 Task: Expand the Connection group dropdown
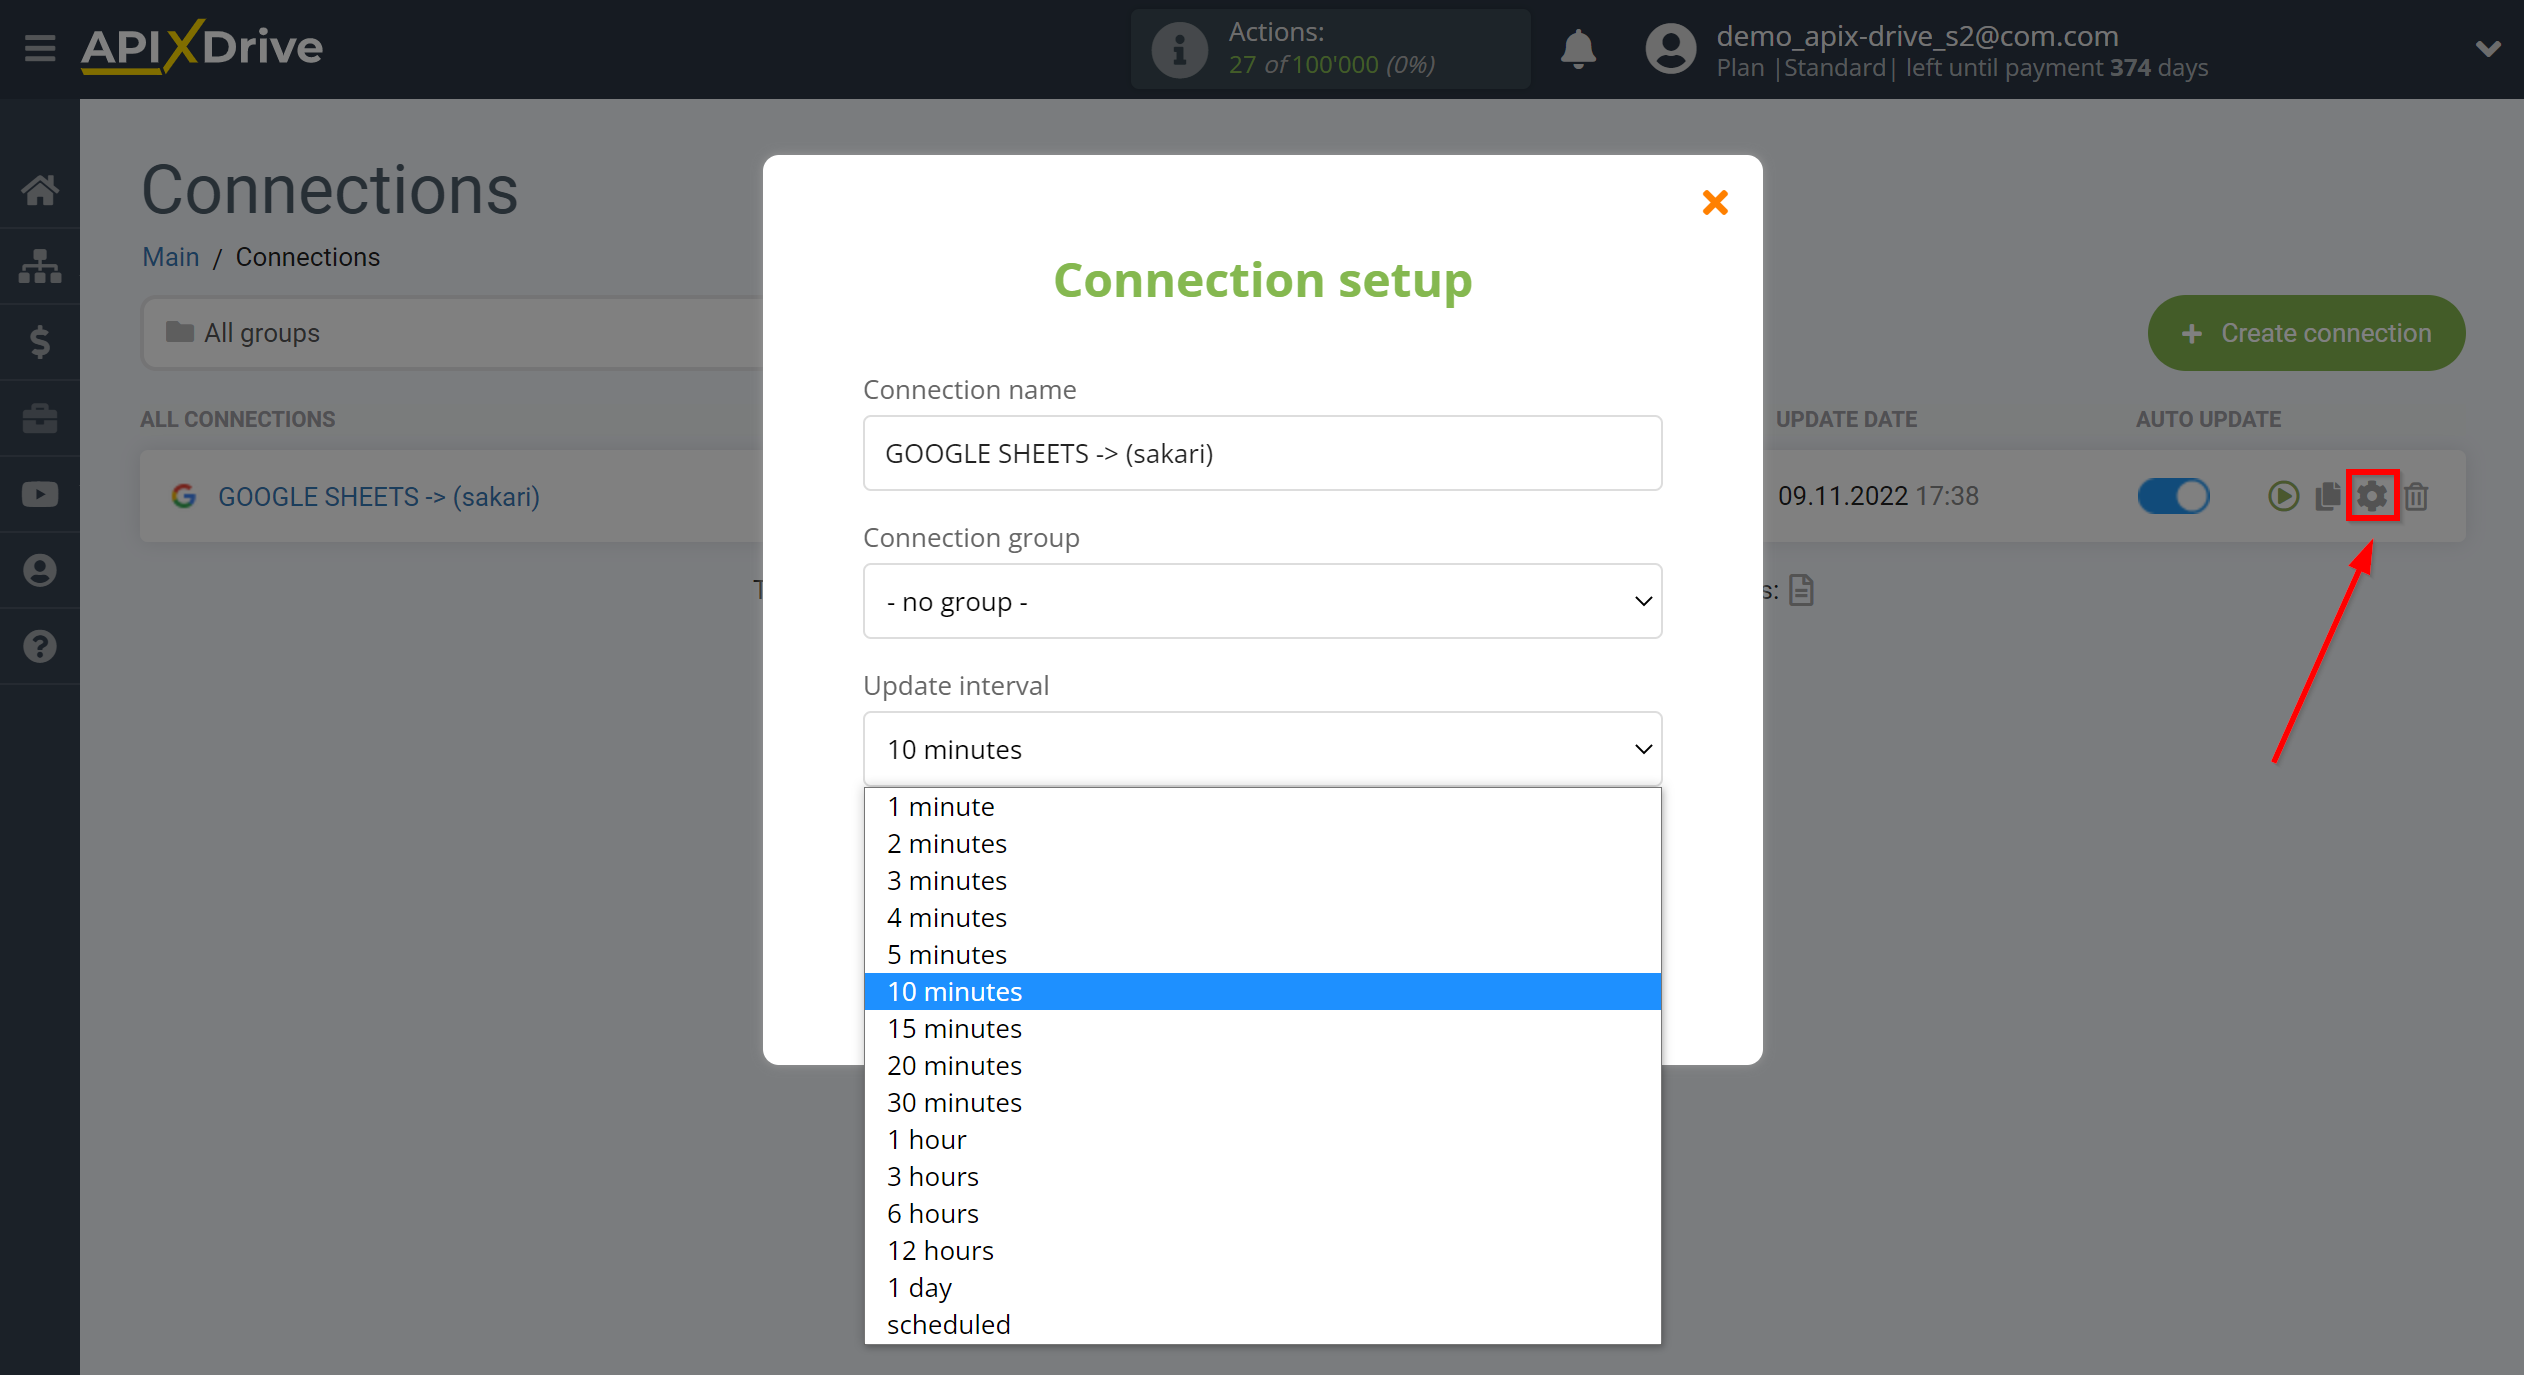pyautogui.click(x=1261, y=601)
